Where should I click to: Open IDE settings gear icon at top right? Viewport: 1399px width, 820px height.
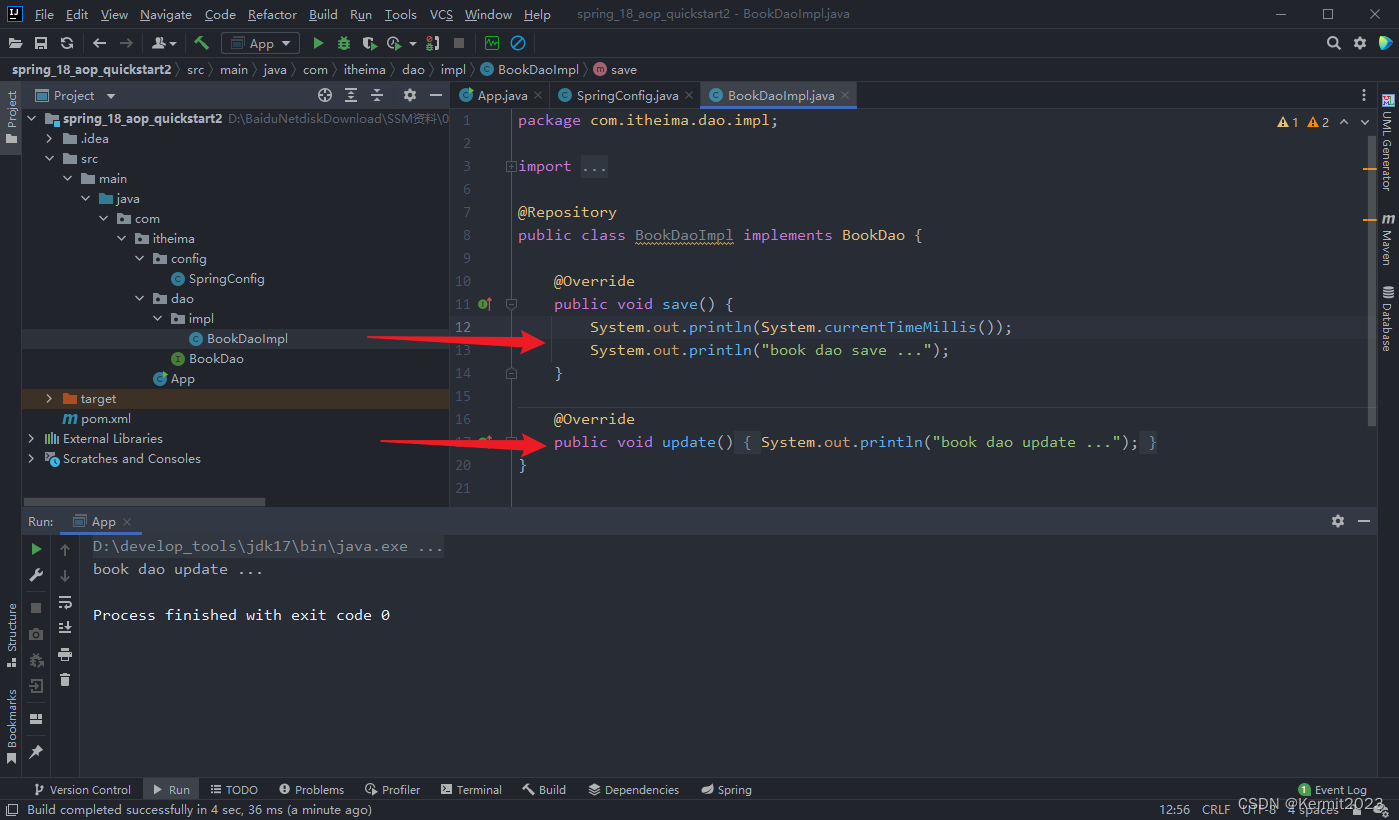pos(1360,43)
